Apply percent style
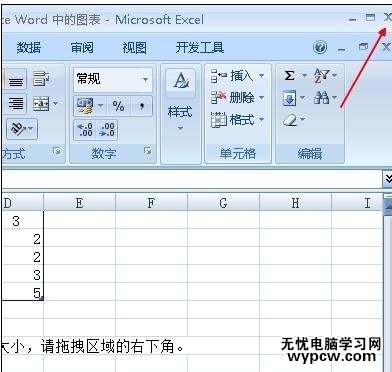Image resolution: width=392 pixels, height=372 pixels. coord(118,106)
